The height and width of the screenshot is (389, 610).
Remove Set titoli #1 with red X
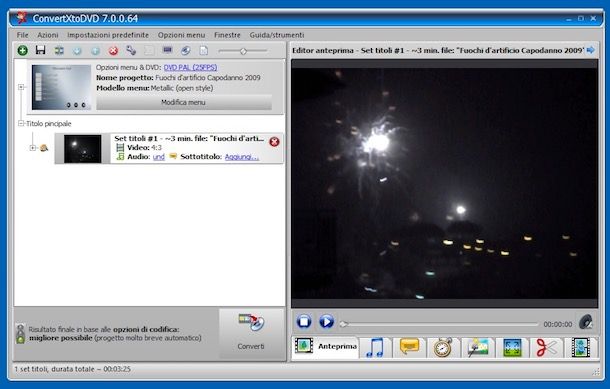pyautogui.click(x=274, y=142)
